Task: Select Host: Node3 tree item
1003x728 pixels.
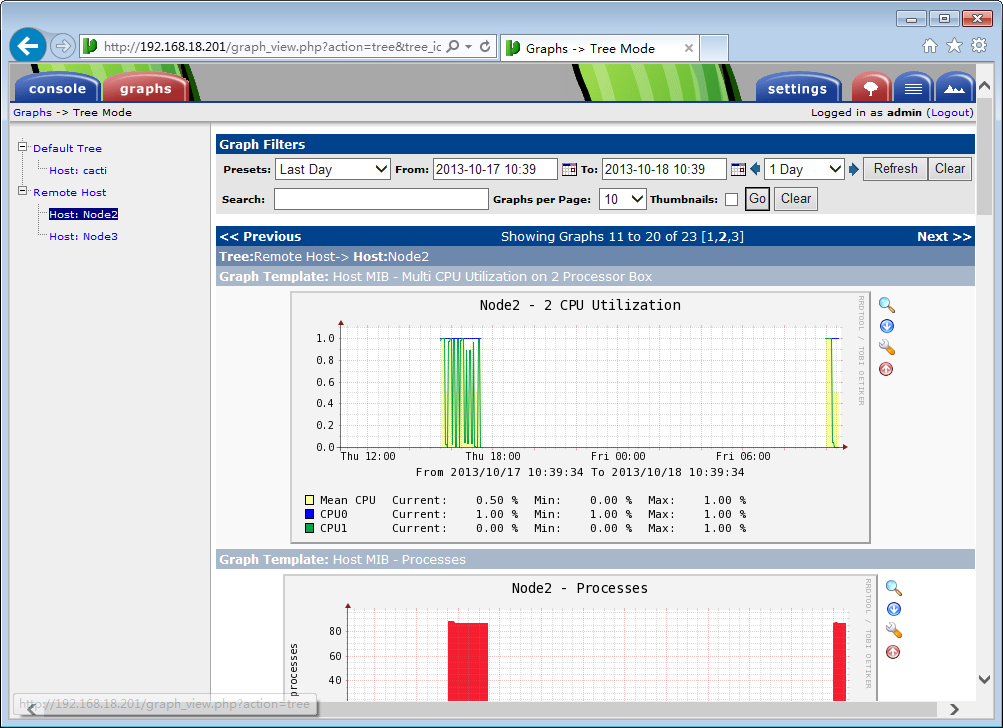Action: [83, 237]
